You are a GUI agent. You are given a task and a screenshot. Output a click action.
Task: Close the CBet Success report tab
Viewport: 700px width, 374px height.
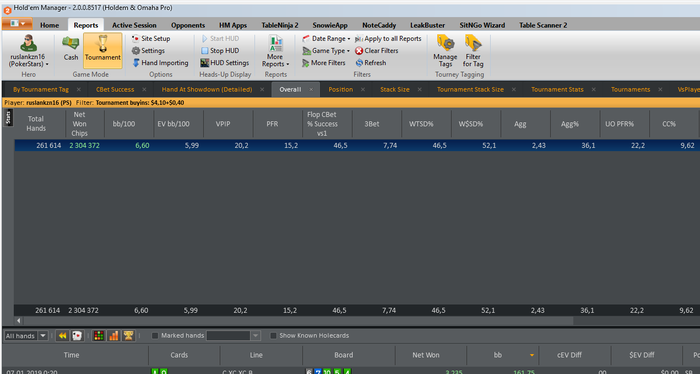144,90
